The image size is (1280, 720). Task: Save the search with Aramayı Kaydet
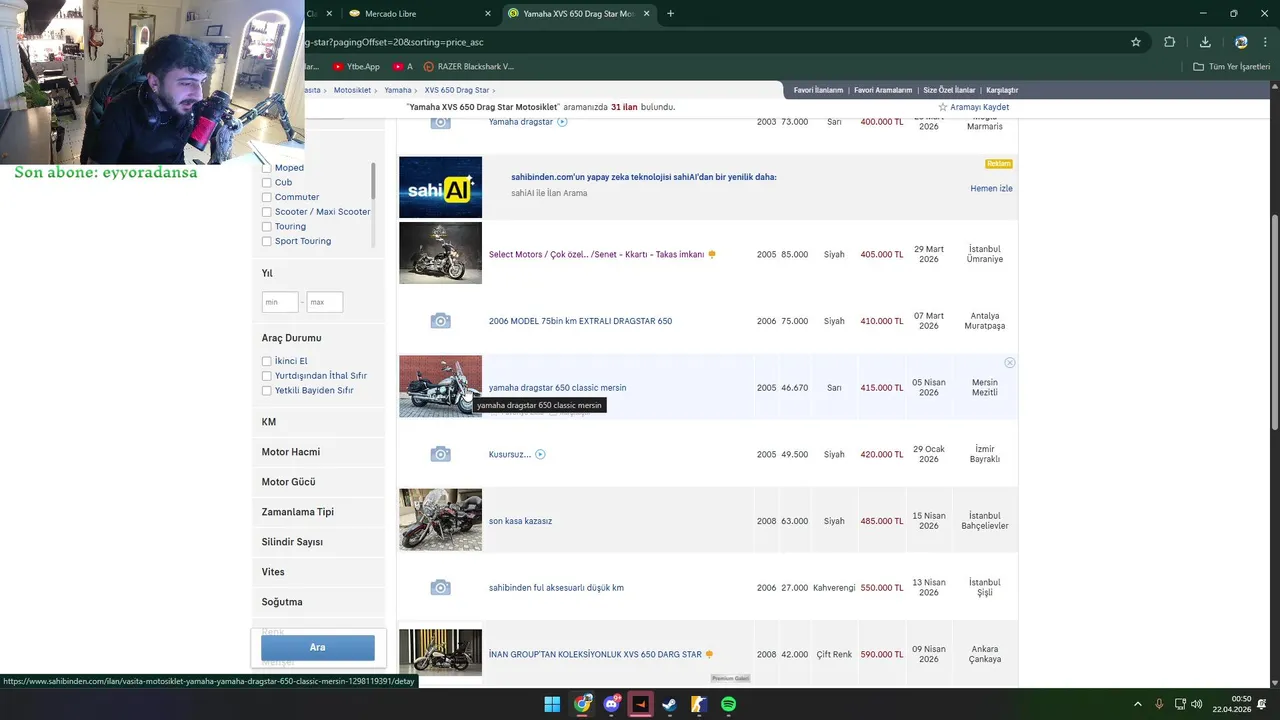[973, 107]
